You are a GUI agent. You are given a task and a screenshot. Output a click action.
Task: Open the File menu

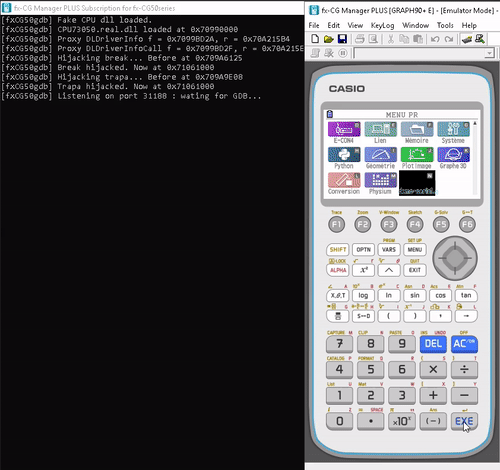coord(314,25)
